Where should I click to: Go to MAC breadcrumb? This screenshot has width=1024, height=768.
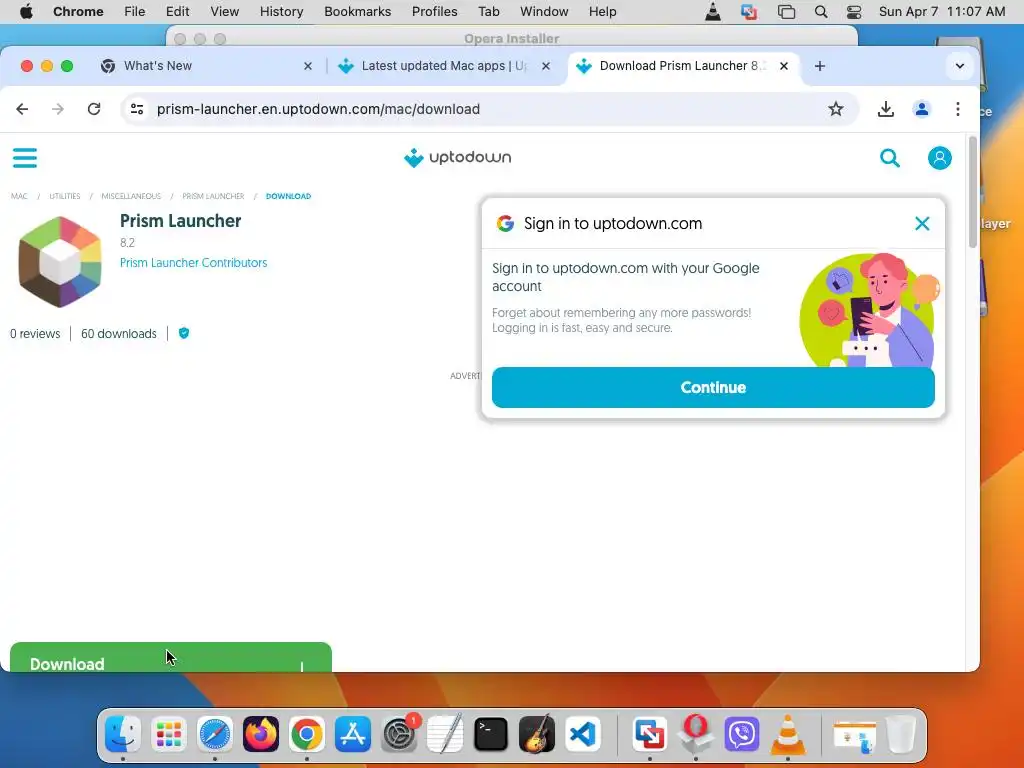point(19,196)
